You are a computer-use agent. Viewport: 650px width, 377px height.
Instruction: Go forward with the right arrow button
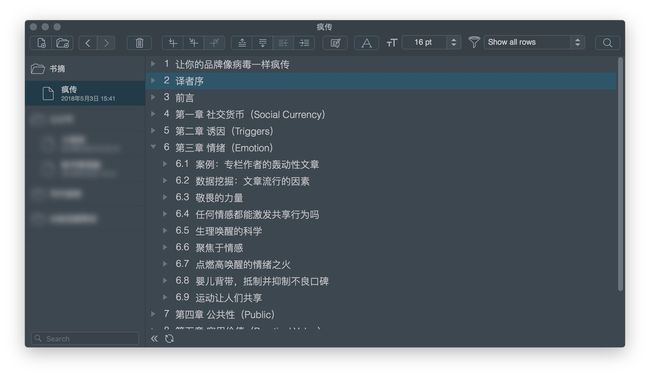[106, 43]
